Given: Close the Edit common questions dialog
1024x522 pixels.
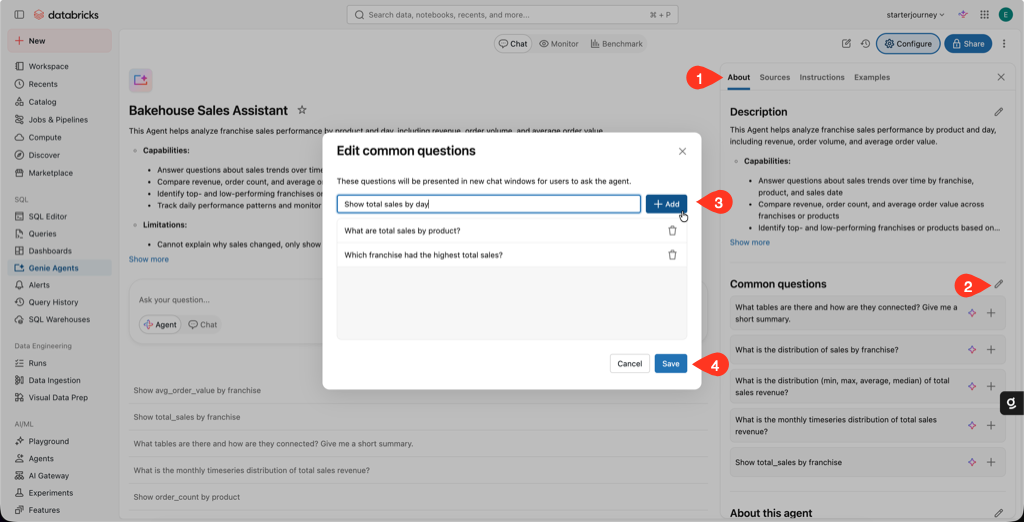Looking at the screenshot, I should [x=682, y=152].
